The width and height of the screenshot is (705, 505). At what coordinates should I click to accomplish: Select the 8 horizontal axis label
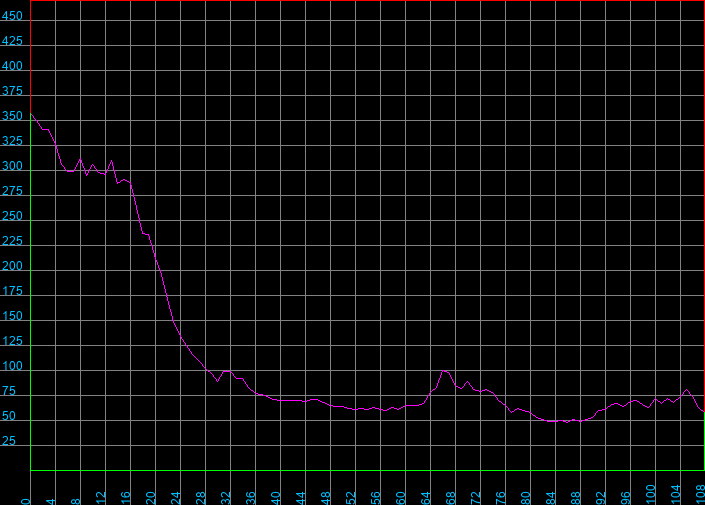76,501
